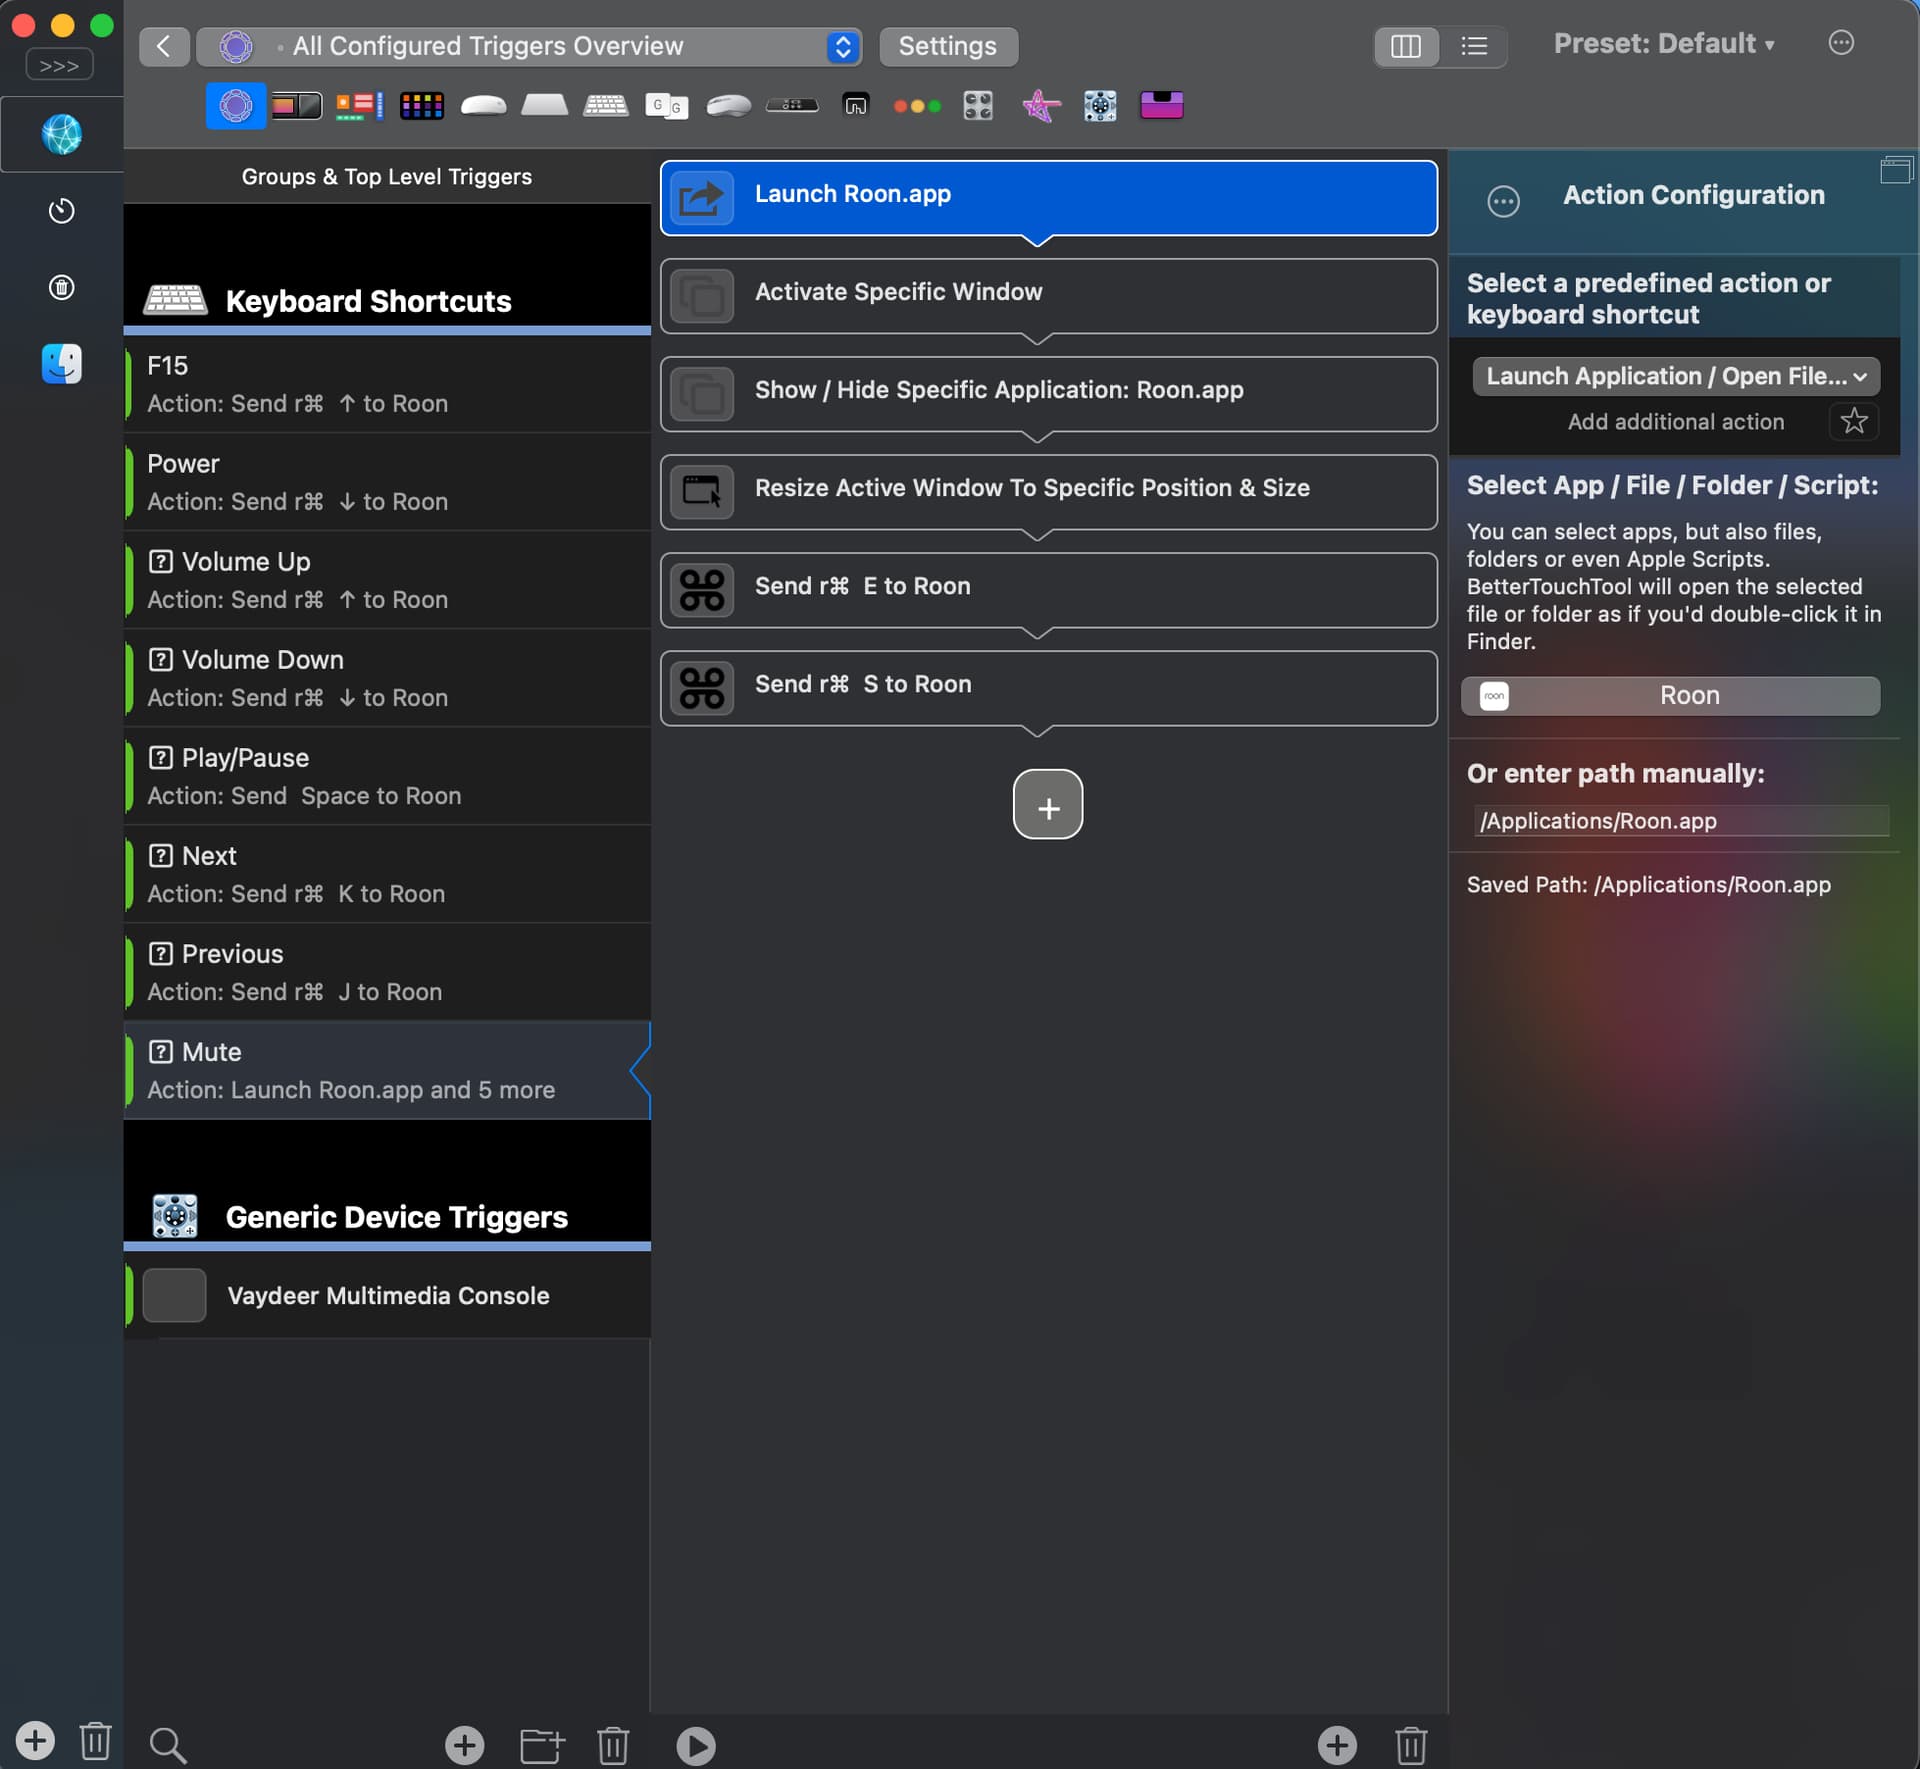Select the Key Sequences (G G) icon

(667, 105)
